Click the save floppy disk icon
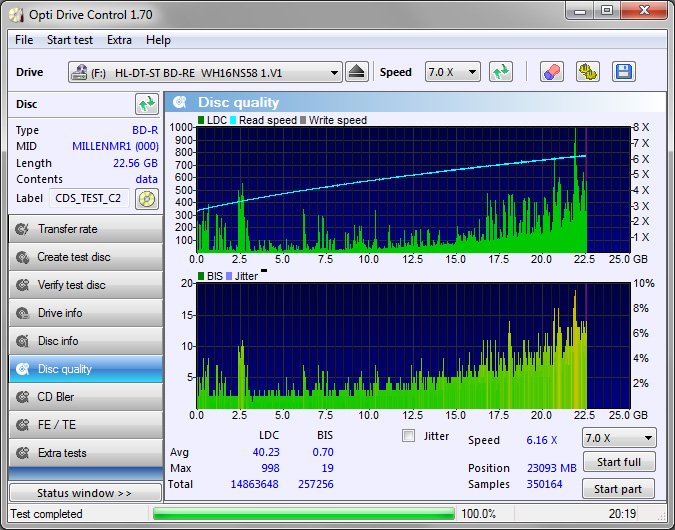 pos(624,72)
